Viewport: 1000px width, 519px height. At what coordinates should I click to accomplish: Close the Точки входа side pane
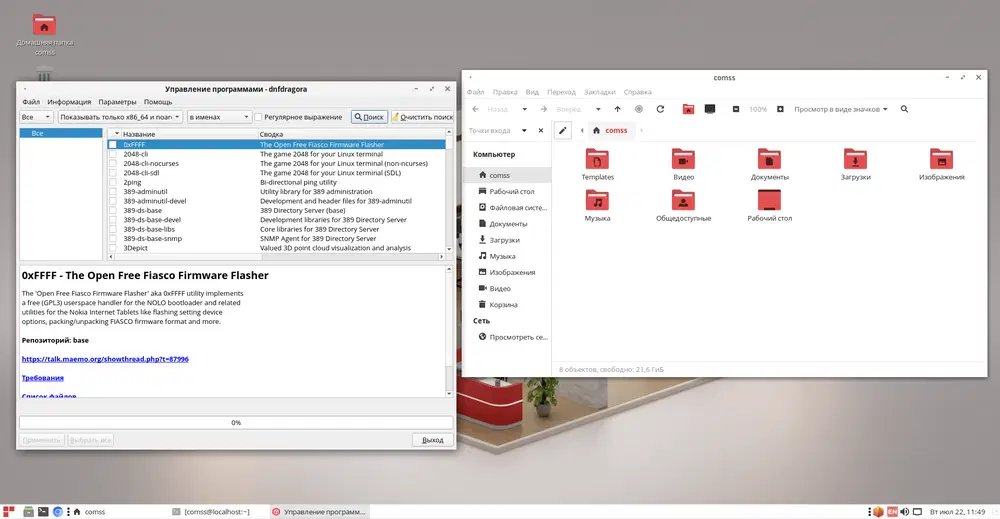541,130
